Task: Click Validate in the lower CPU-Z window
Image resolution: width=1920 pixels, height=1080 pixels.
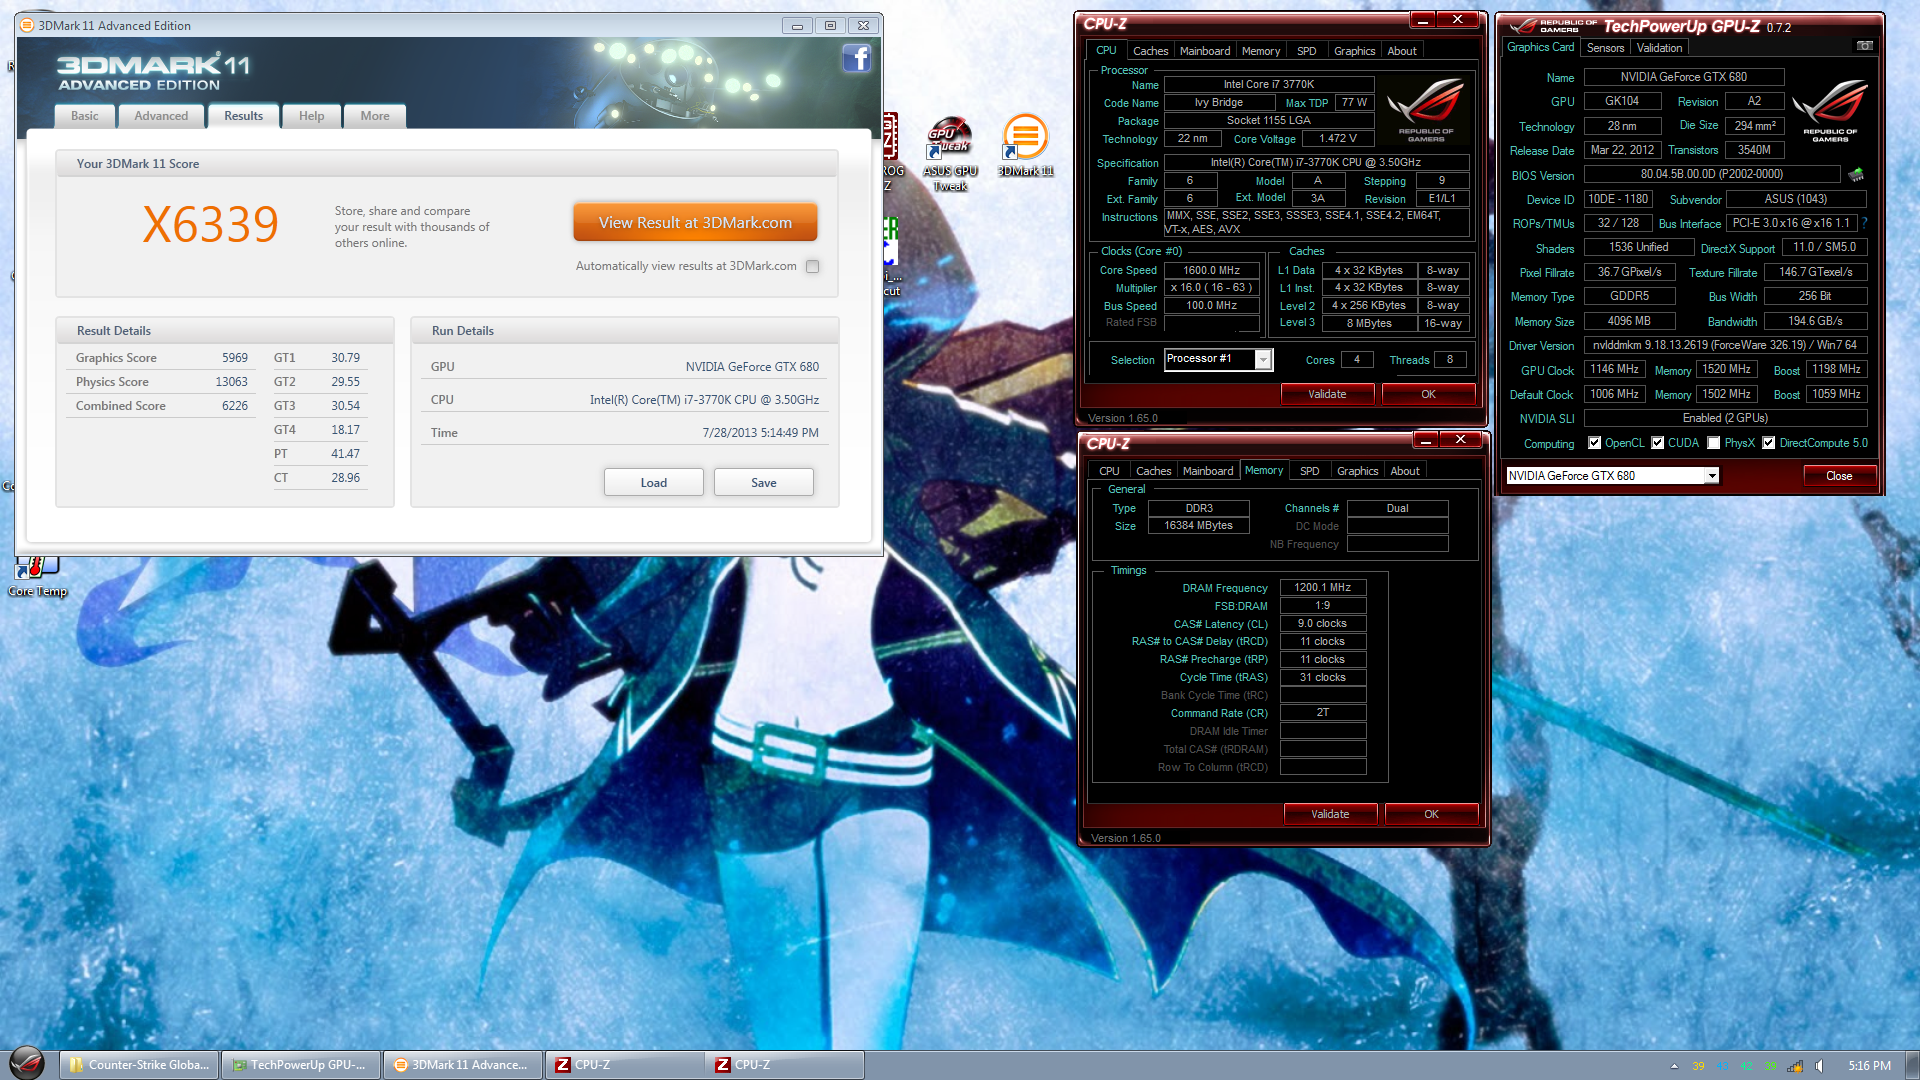Action: tap(1330, 814)
